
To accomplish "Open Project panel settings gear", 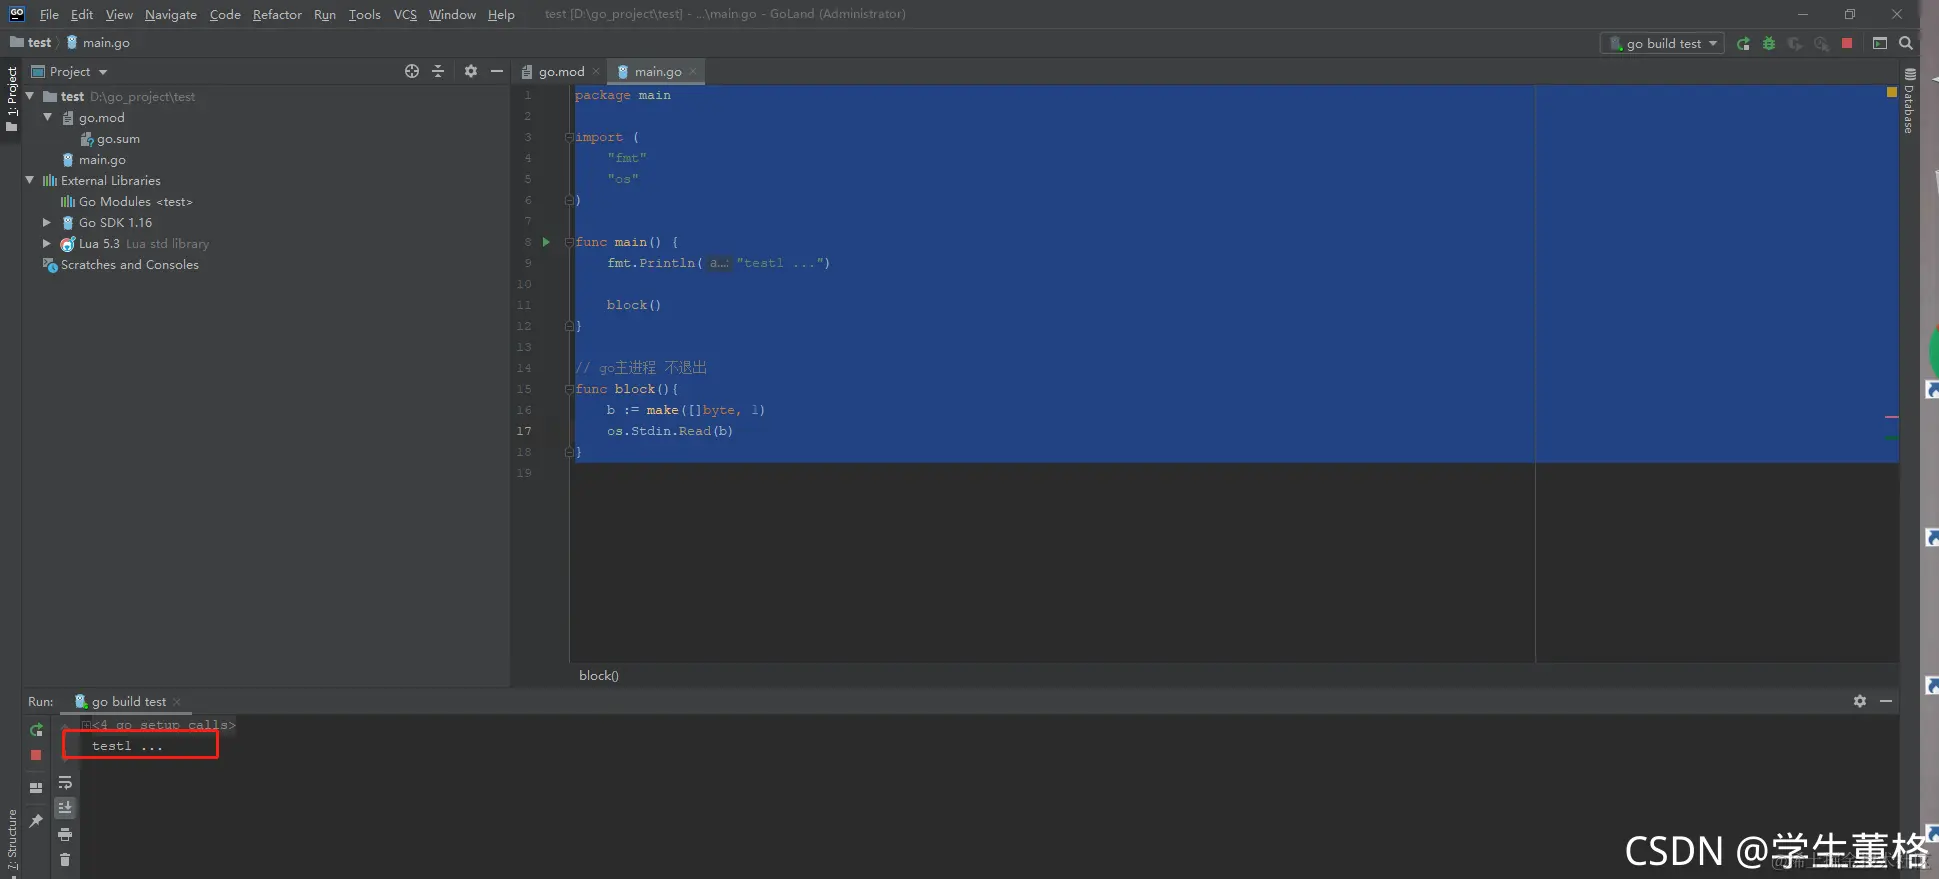I will pos(471,71).
